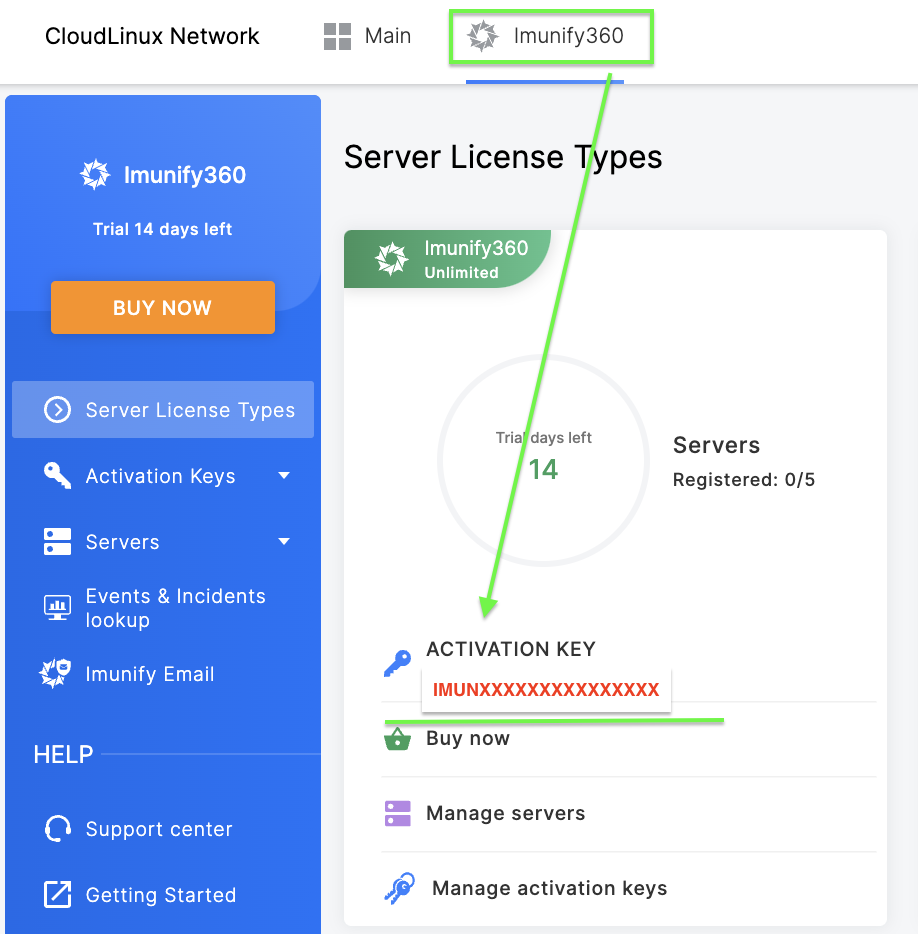The width and height of the screenshot is (918, 934).
Task: Click the Server License Types arrow icon
Action: 58,410
